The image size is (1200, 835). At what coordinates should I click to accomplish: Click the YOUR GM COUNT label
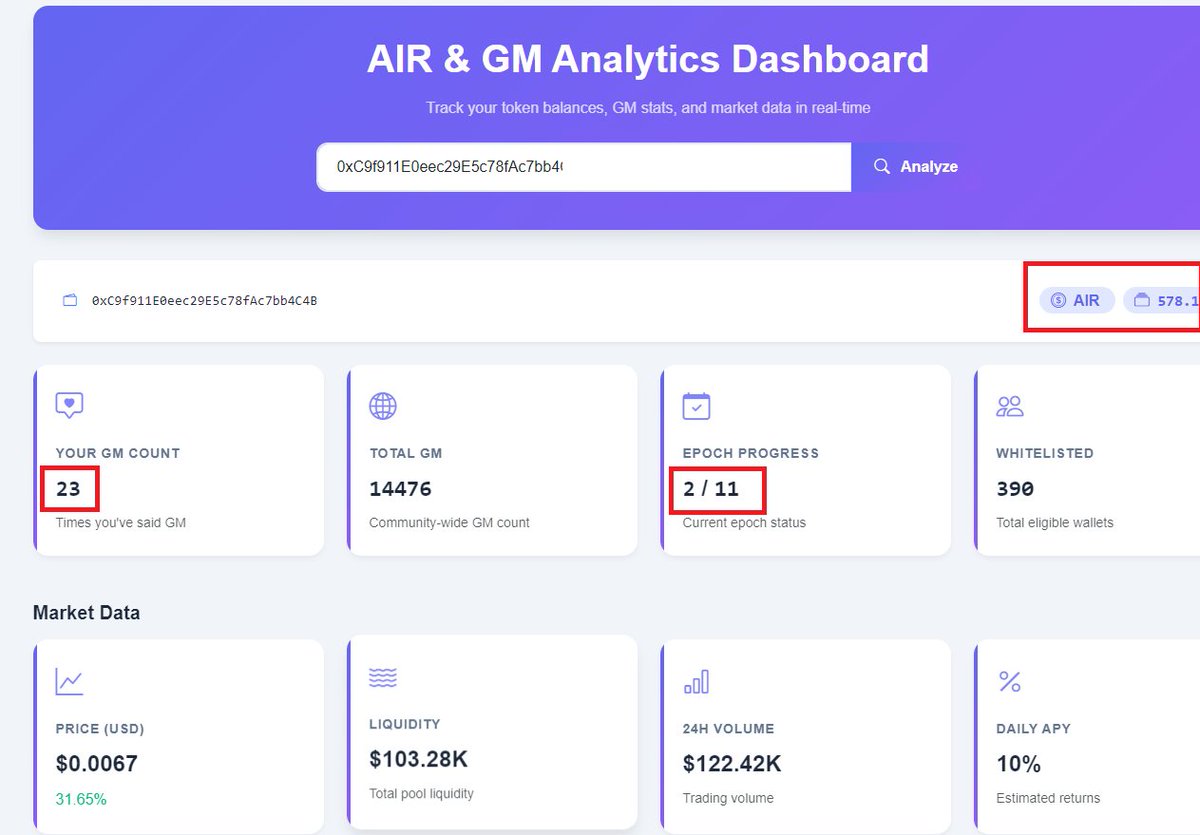coord(118,453)
